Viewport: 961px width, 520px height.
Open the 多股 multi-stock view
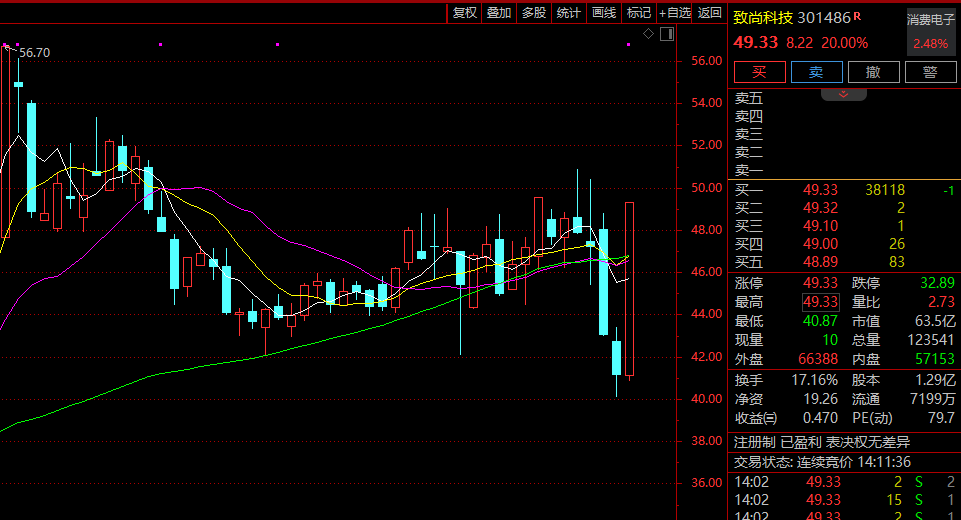[x=533, y=13]
